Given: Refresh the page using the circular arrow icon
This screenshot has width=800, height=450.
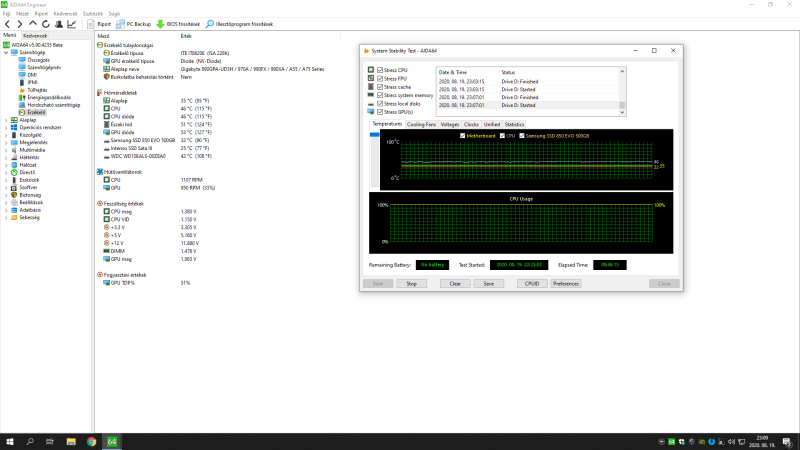Looking at the screenshot, I should [46, 24].
